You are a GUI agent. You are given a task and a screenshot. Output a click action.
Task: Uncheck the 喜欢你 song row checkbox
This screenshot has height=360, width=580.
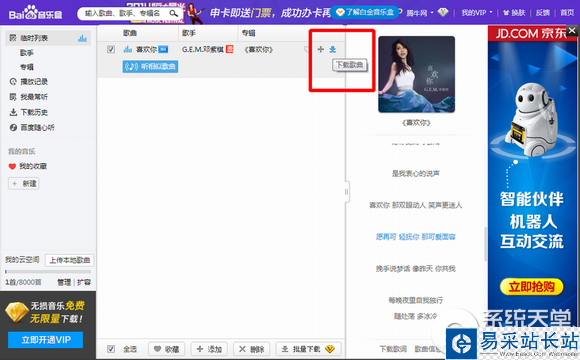[x=111, y=49]
